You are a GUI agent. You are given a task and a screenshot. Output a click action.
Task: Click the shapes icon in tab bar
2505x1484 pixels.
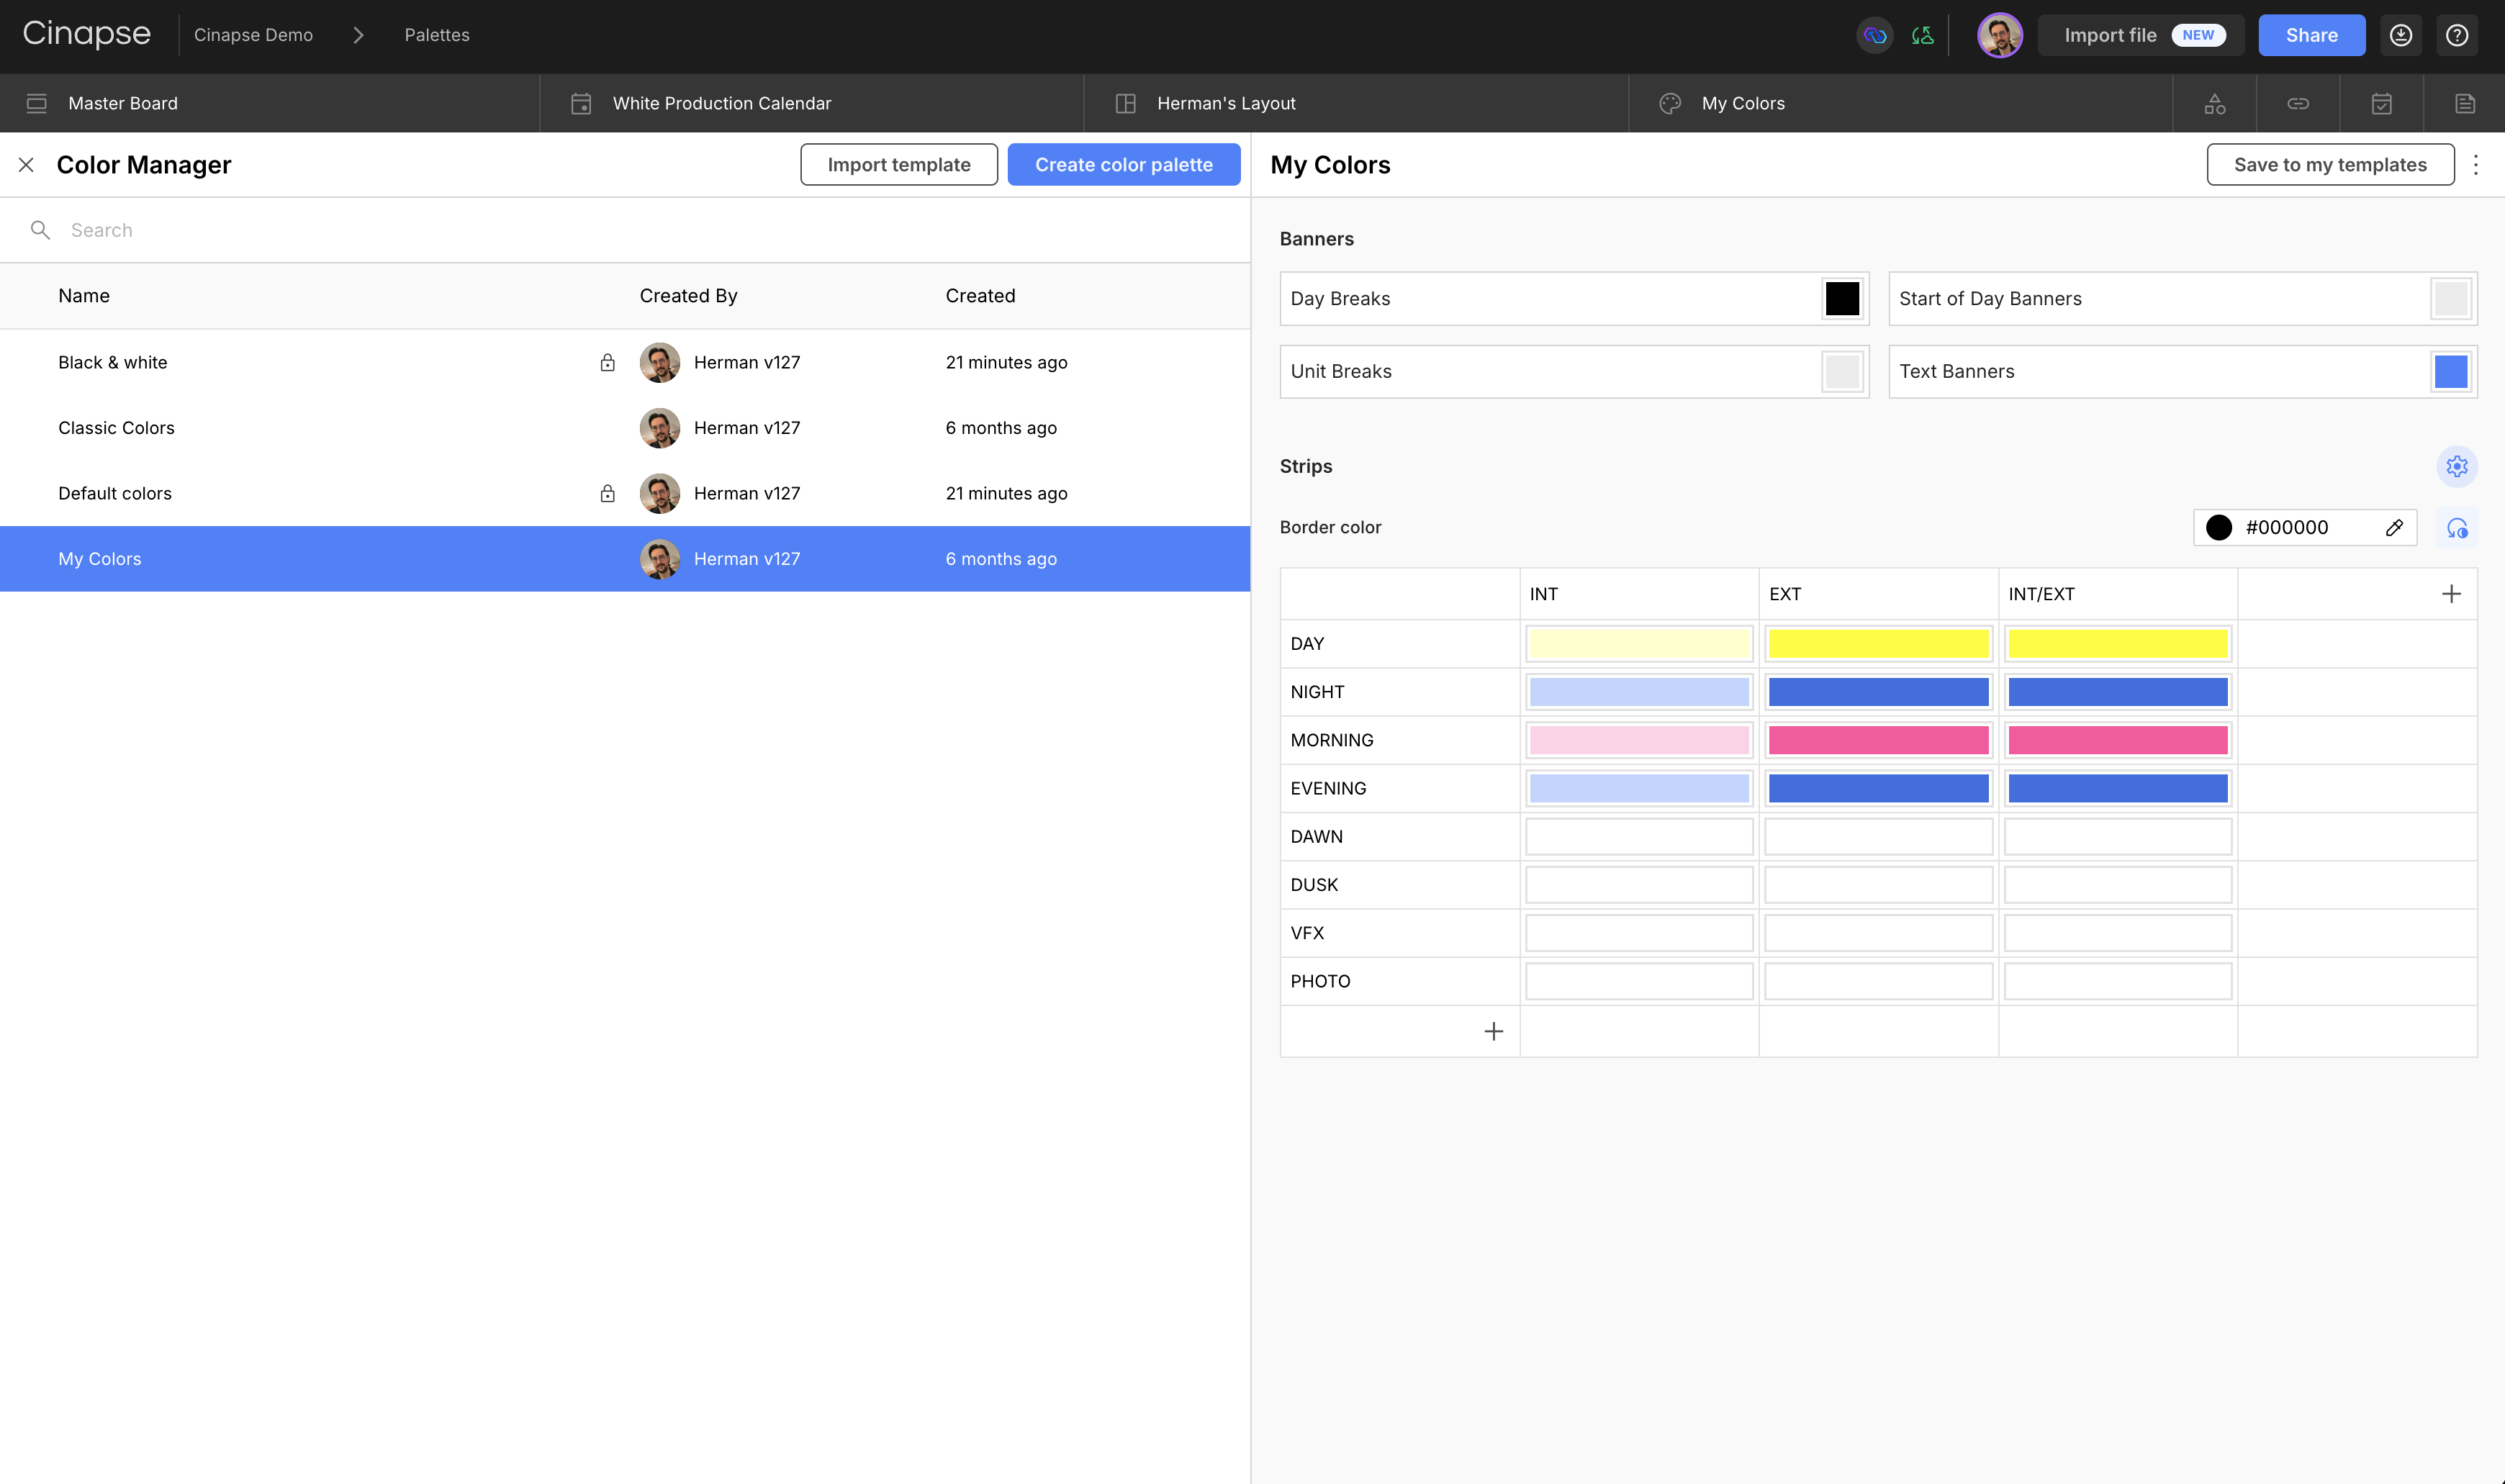tap(2214, 103)
